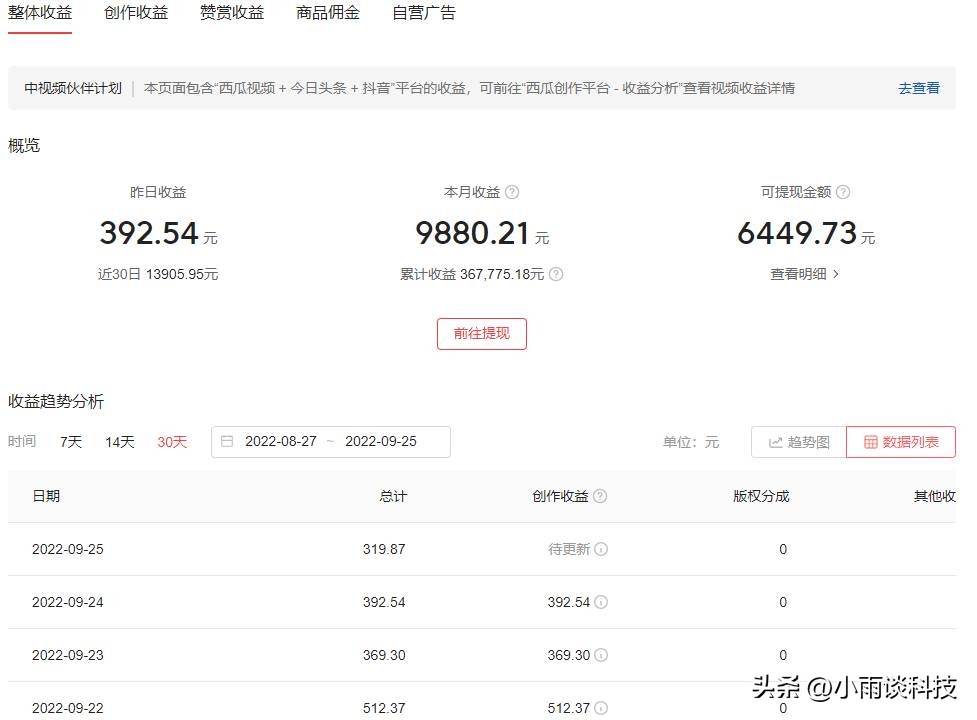Image resolution: width=977 pixels, height=720 pixels.
Task: Open the 趋势图 trend chart view
Action: pyautogui.click(x=798, y=441)
